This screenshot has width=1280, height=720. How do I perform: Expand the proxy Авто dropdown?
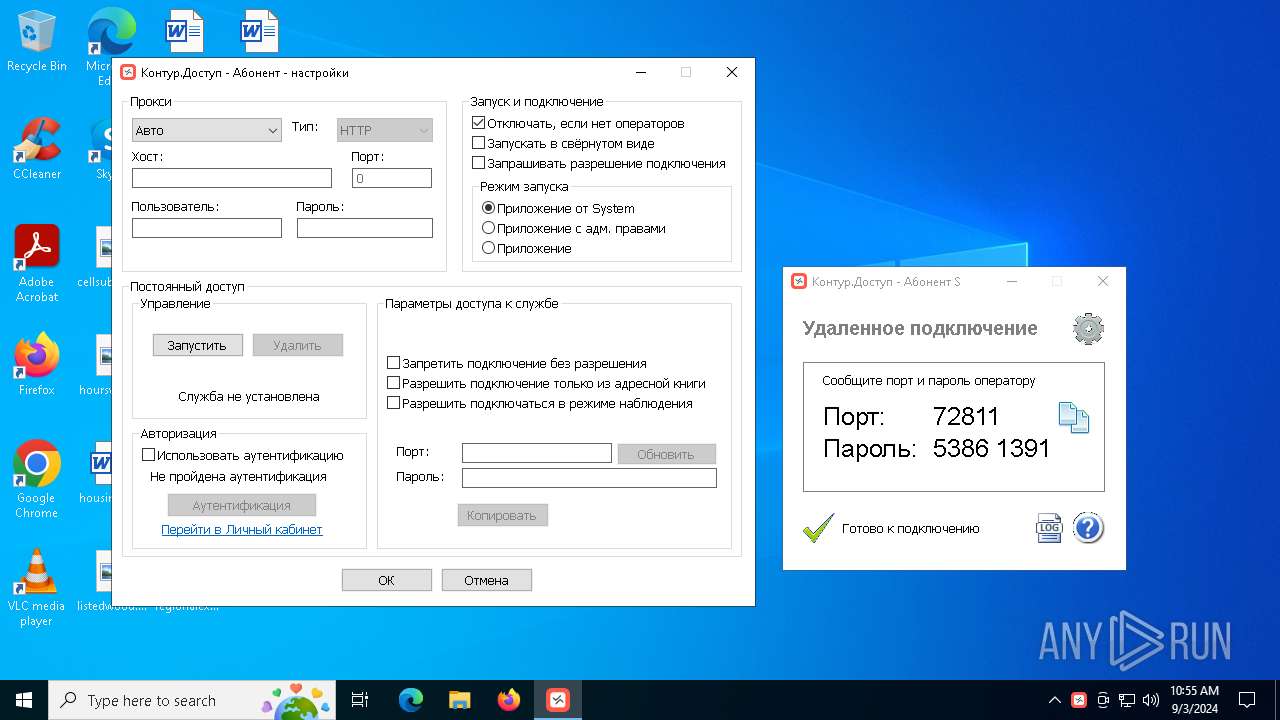(207, 130)
